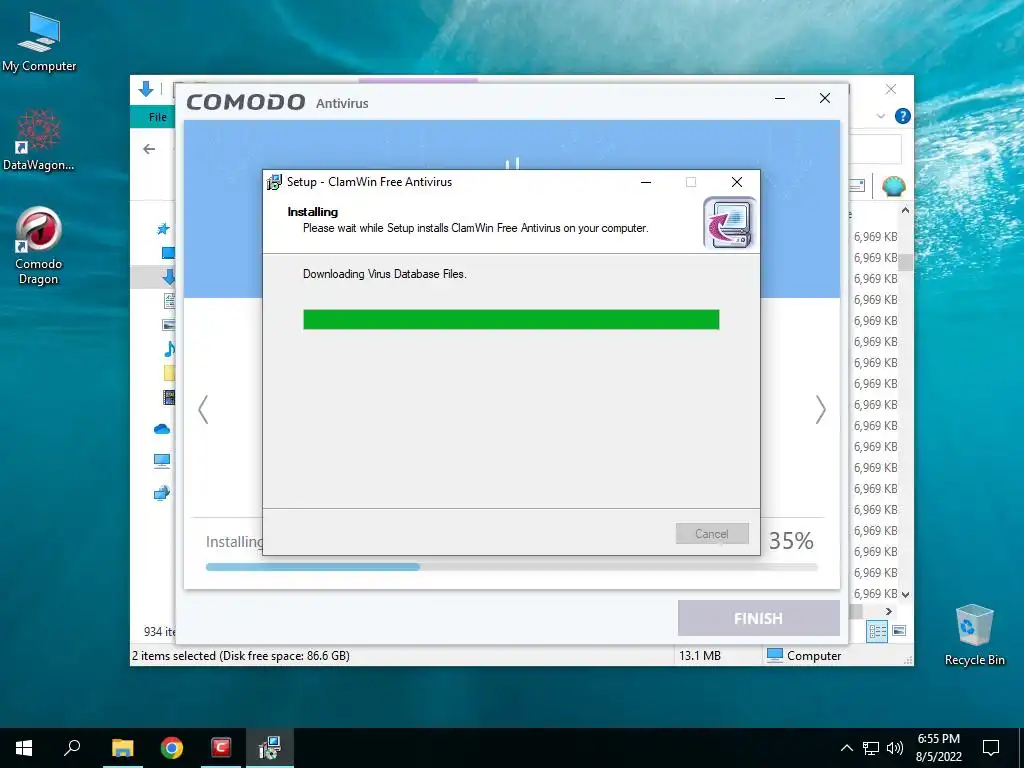Select Network icon in Explorer sidebar

tap(162, 492)
